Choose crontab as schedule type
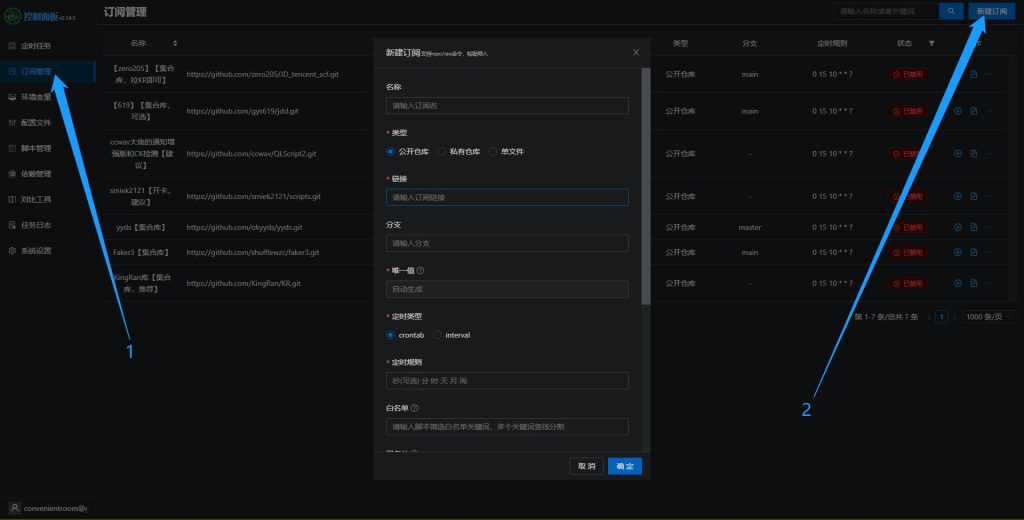 point(391,335)
